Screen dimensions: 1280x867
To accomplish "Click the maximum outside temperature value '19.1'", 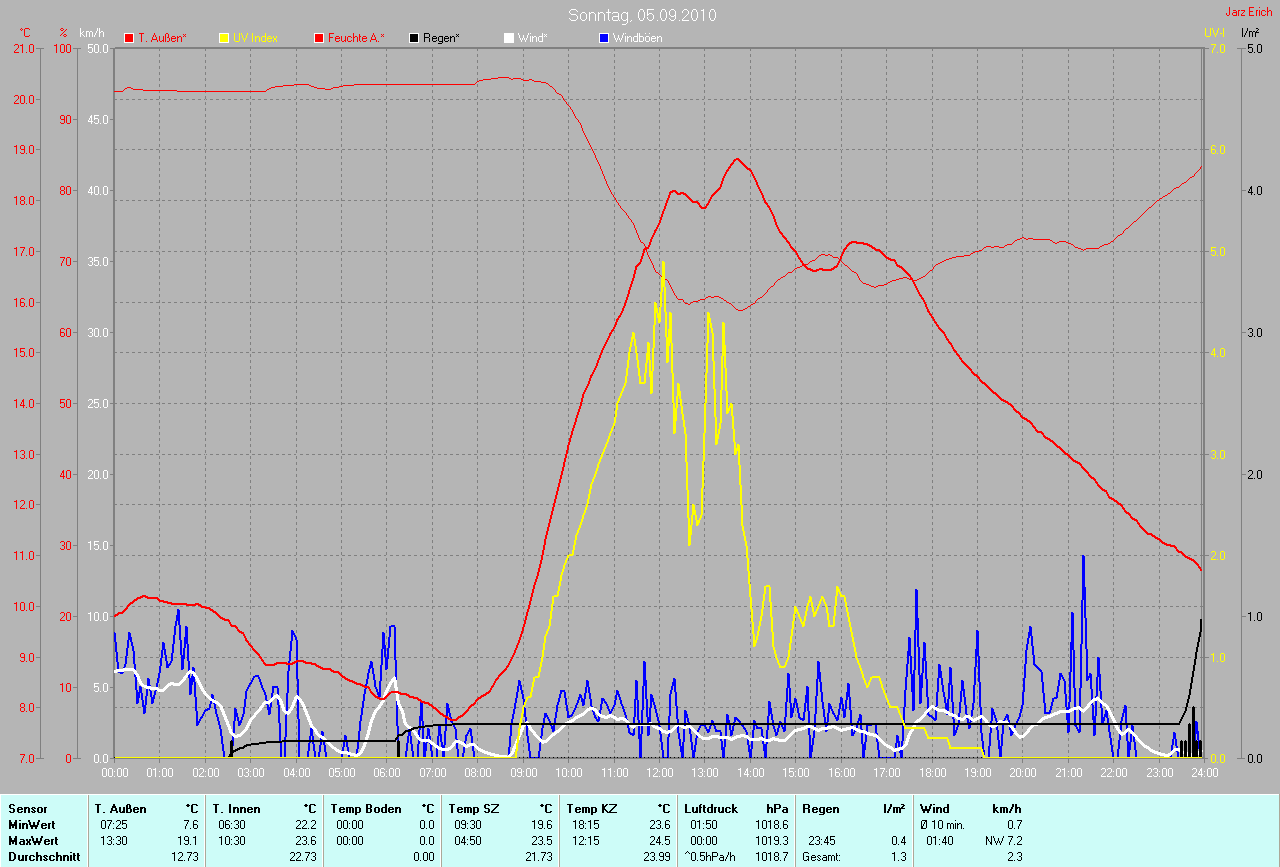I will pyautogui.click(x=188, y=841).
